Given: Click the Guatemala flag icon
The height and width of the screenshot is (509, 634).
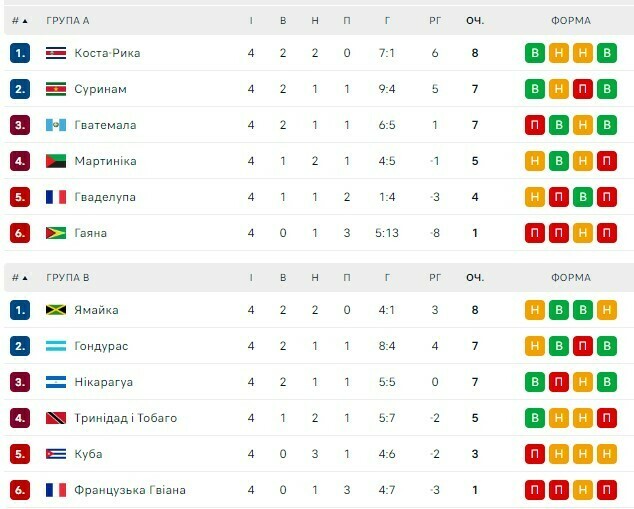Looking at the screenshot, I should [56, 125].
